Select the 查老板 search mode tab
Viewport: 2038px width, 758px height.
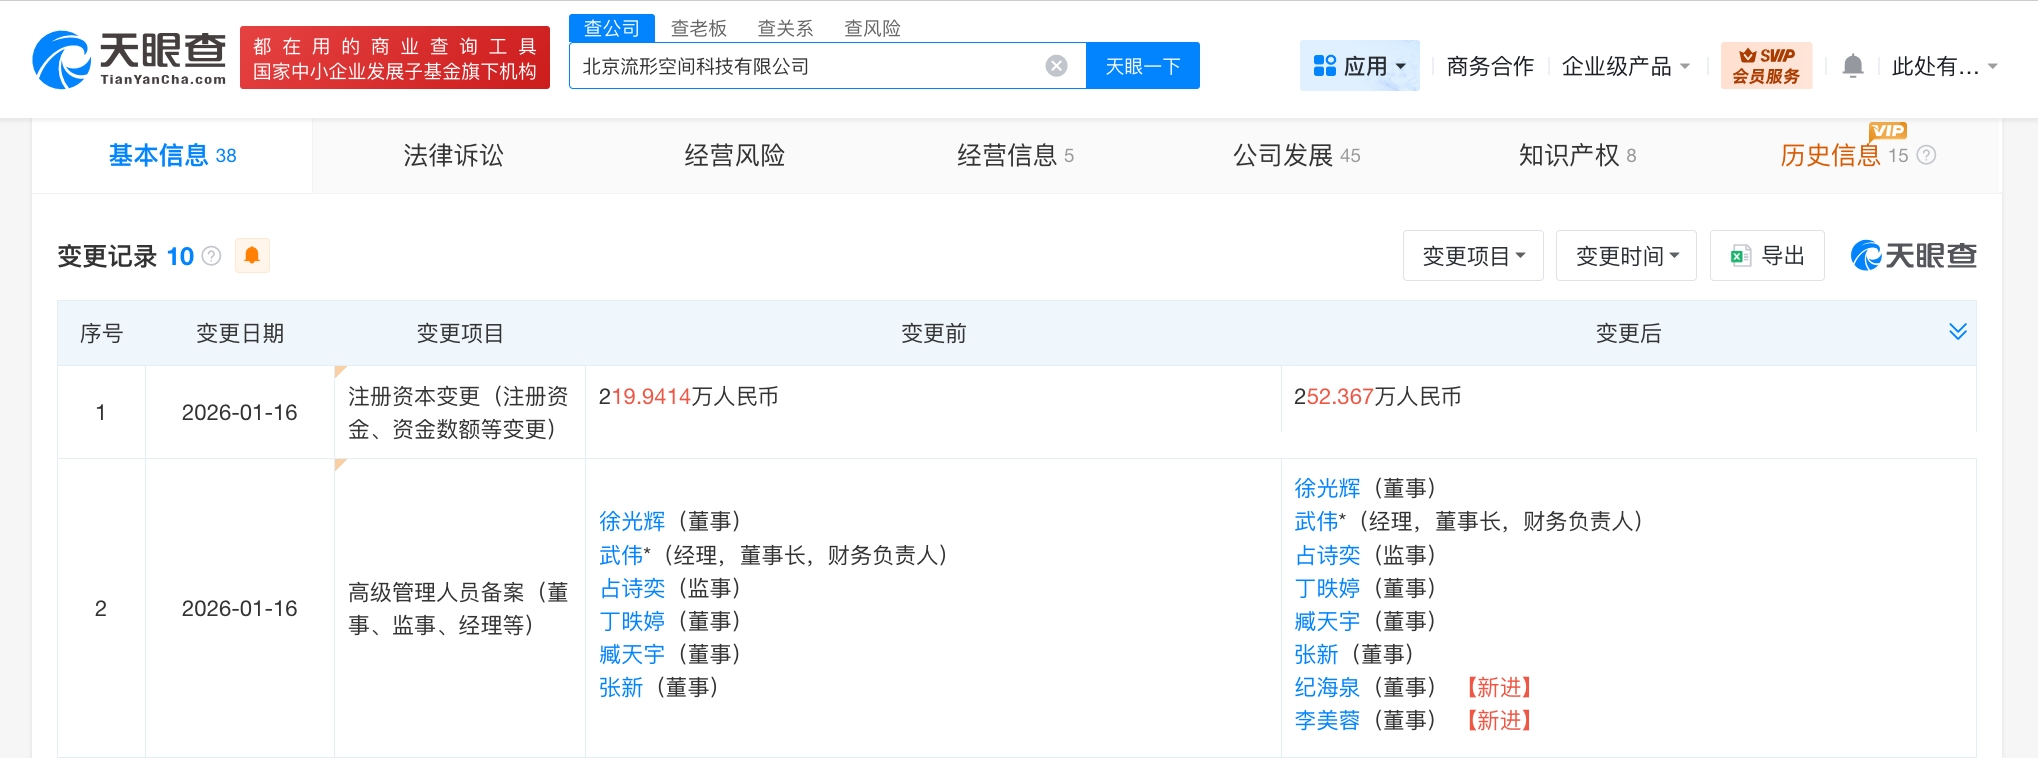[698, 28]
